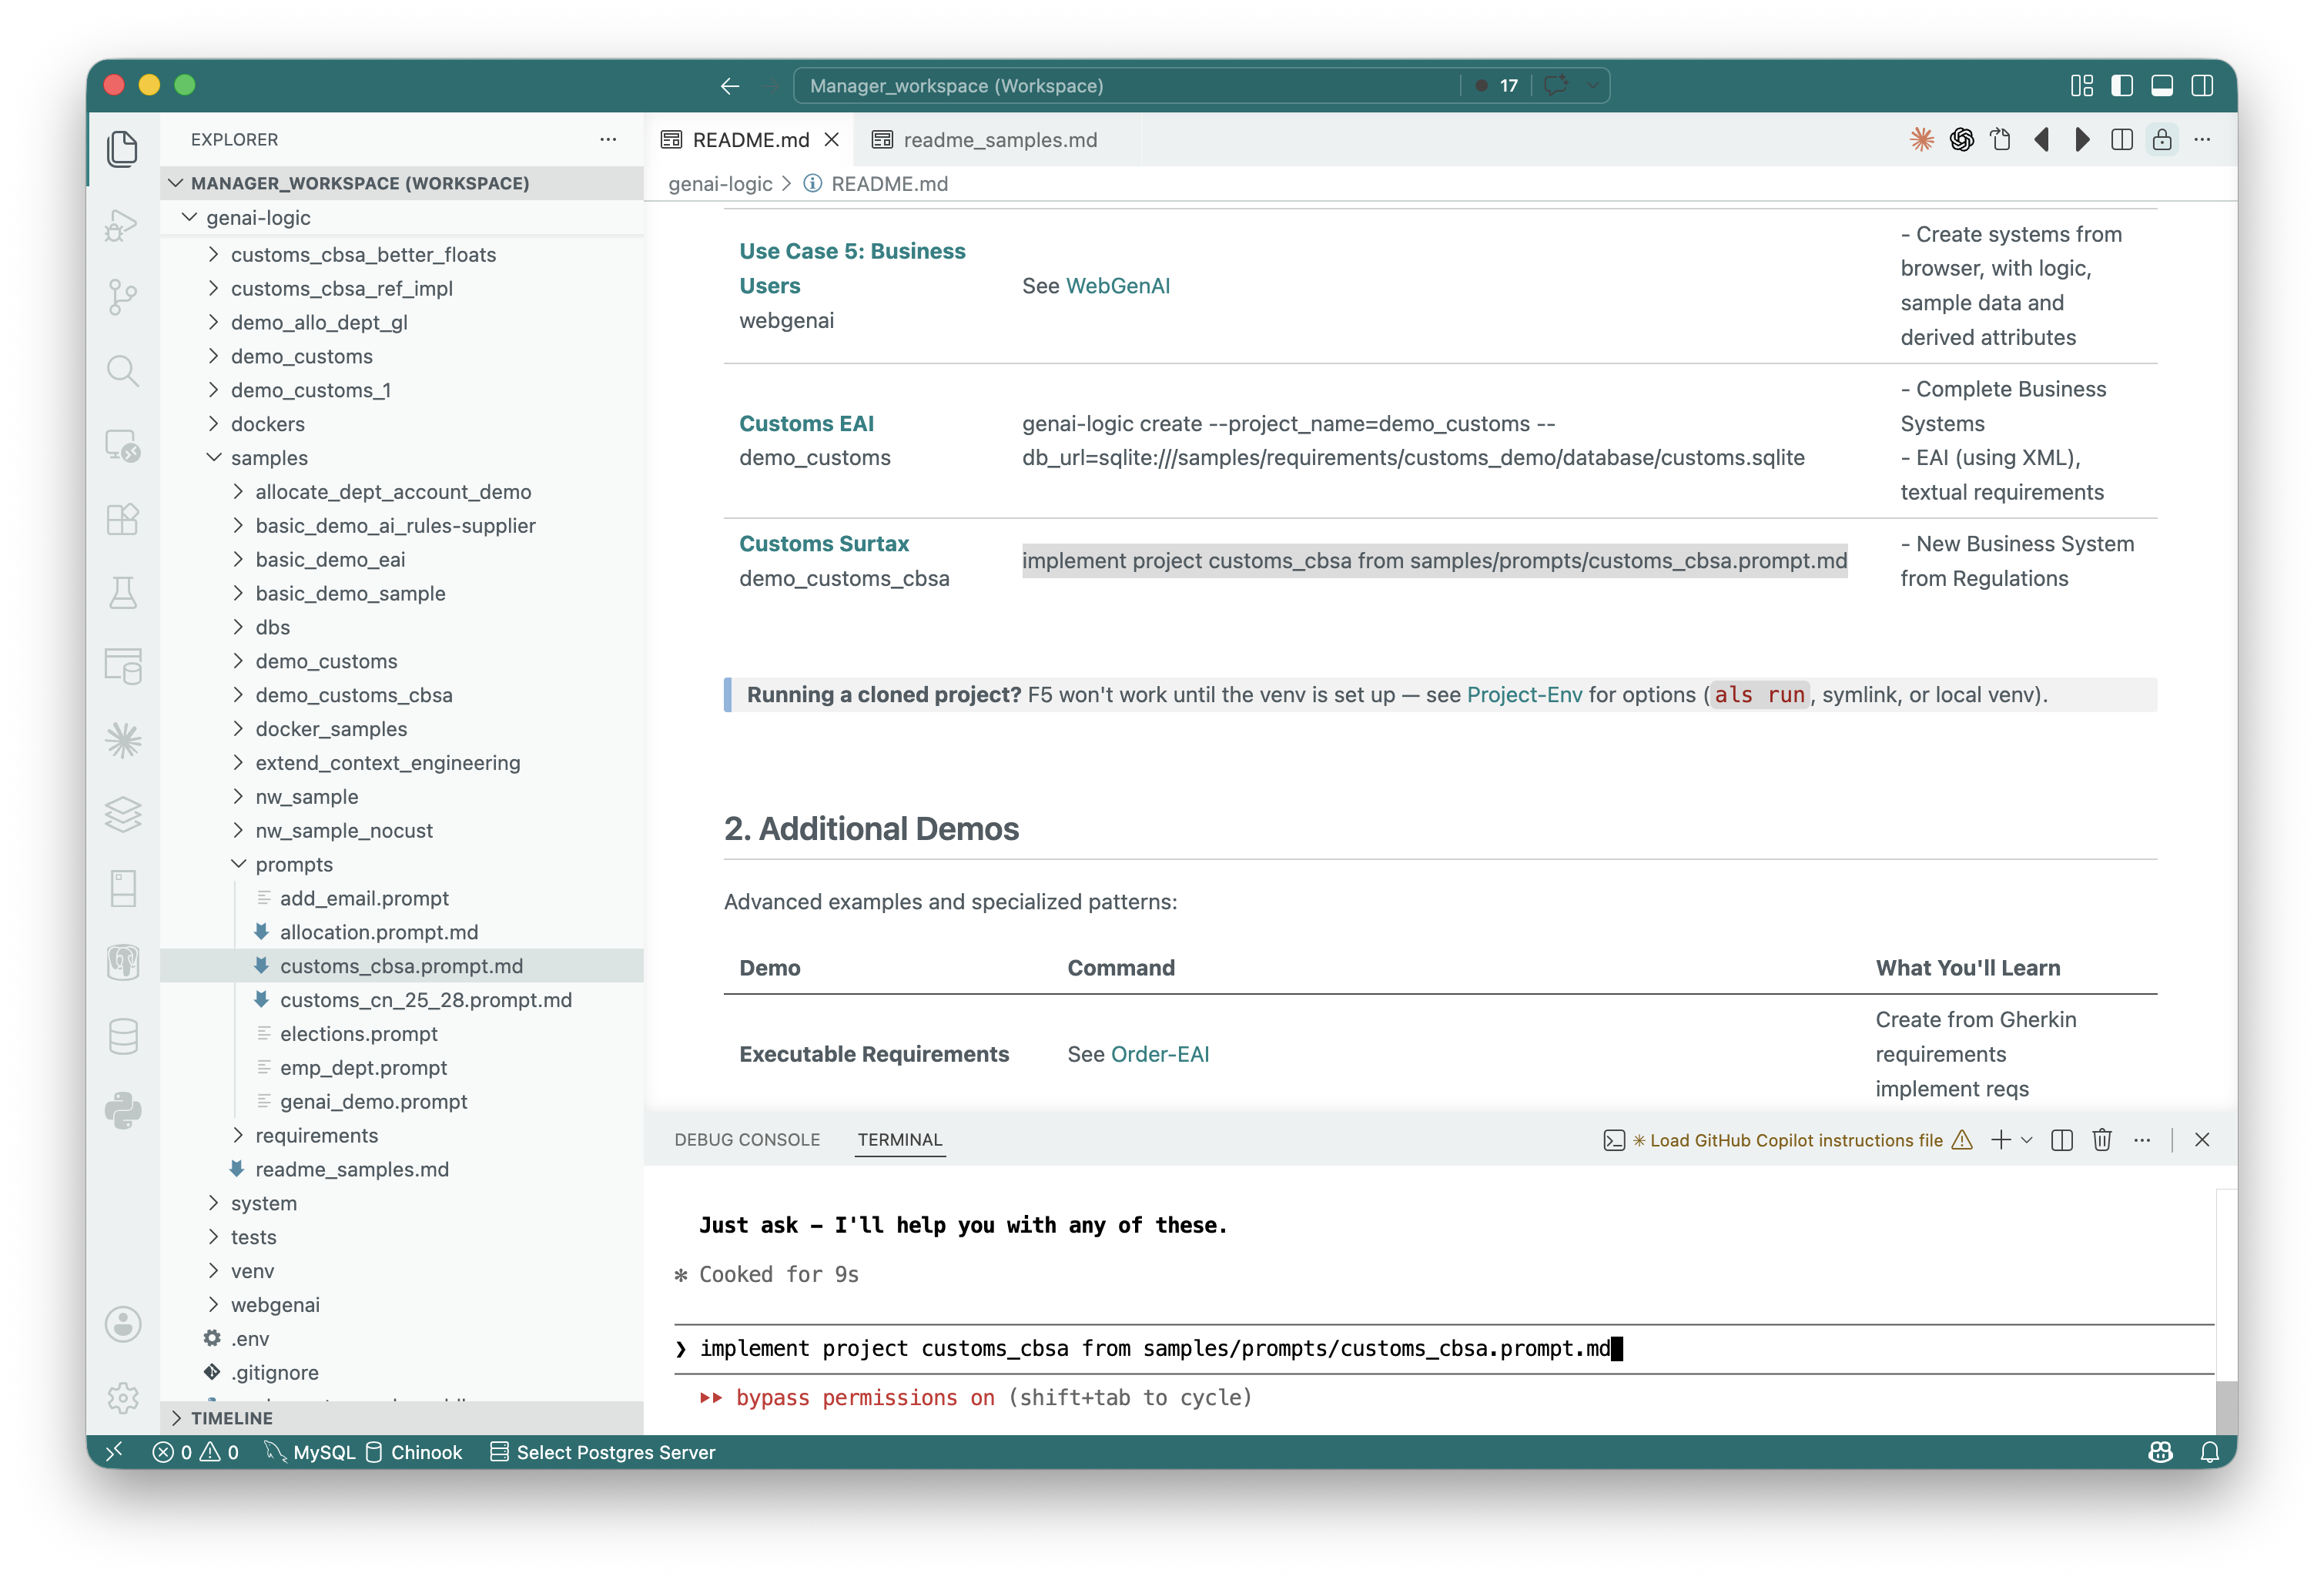Toggle the bottom panel visibility

pyautogui.click(x=2161, y=86)
